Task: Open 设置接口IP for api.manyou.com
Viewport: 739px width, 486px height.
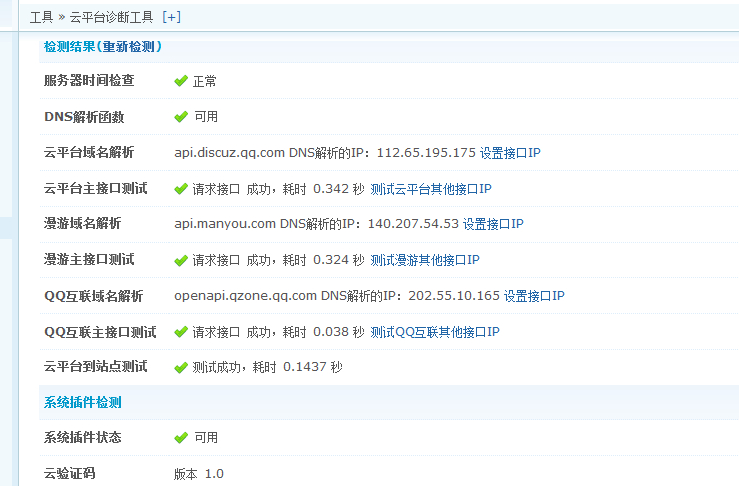Action: coord(493,224)
